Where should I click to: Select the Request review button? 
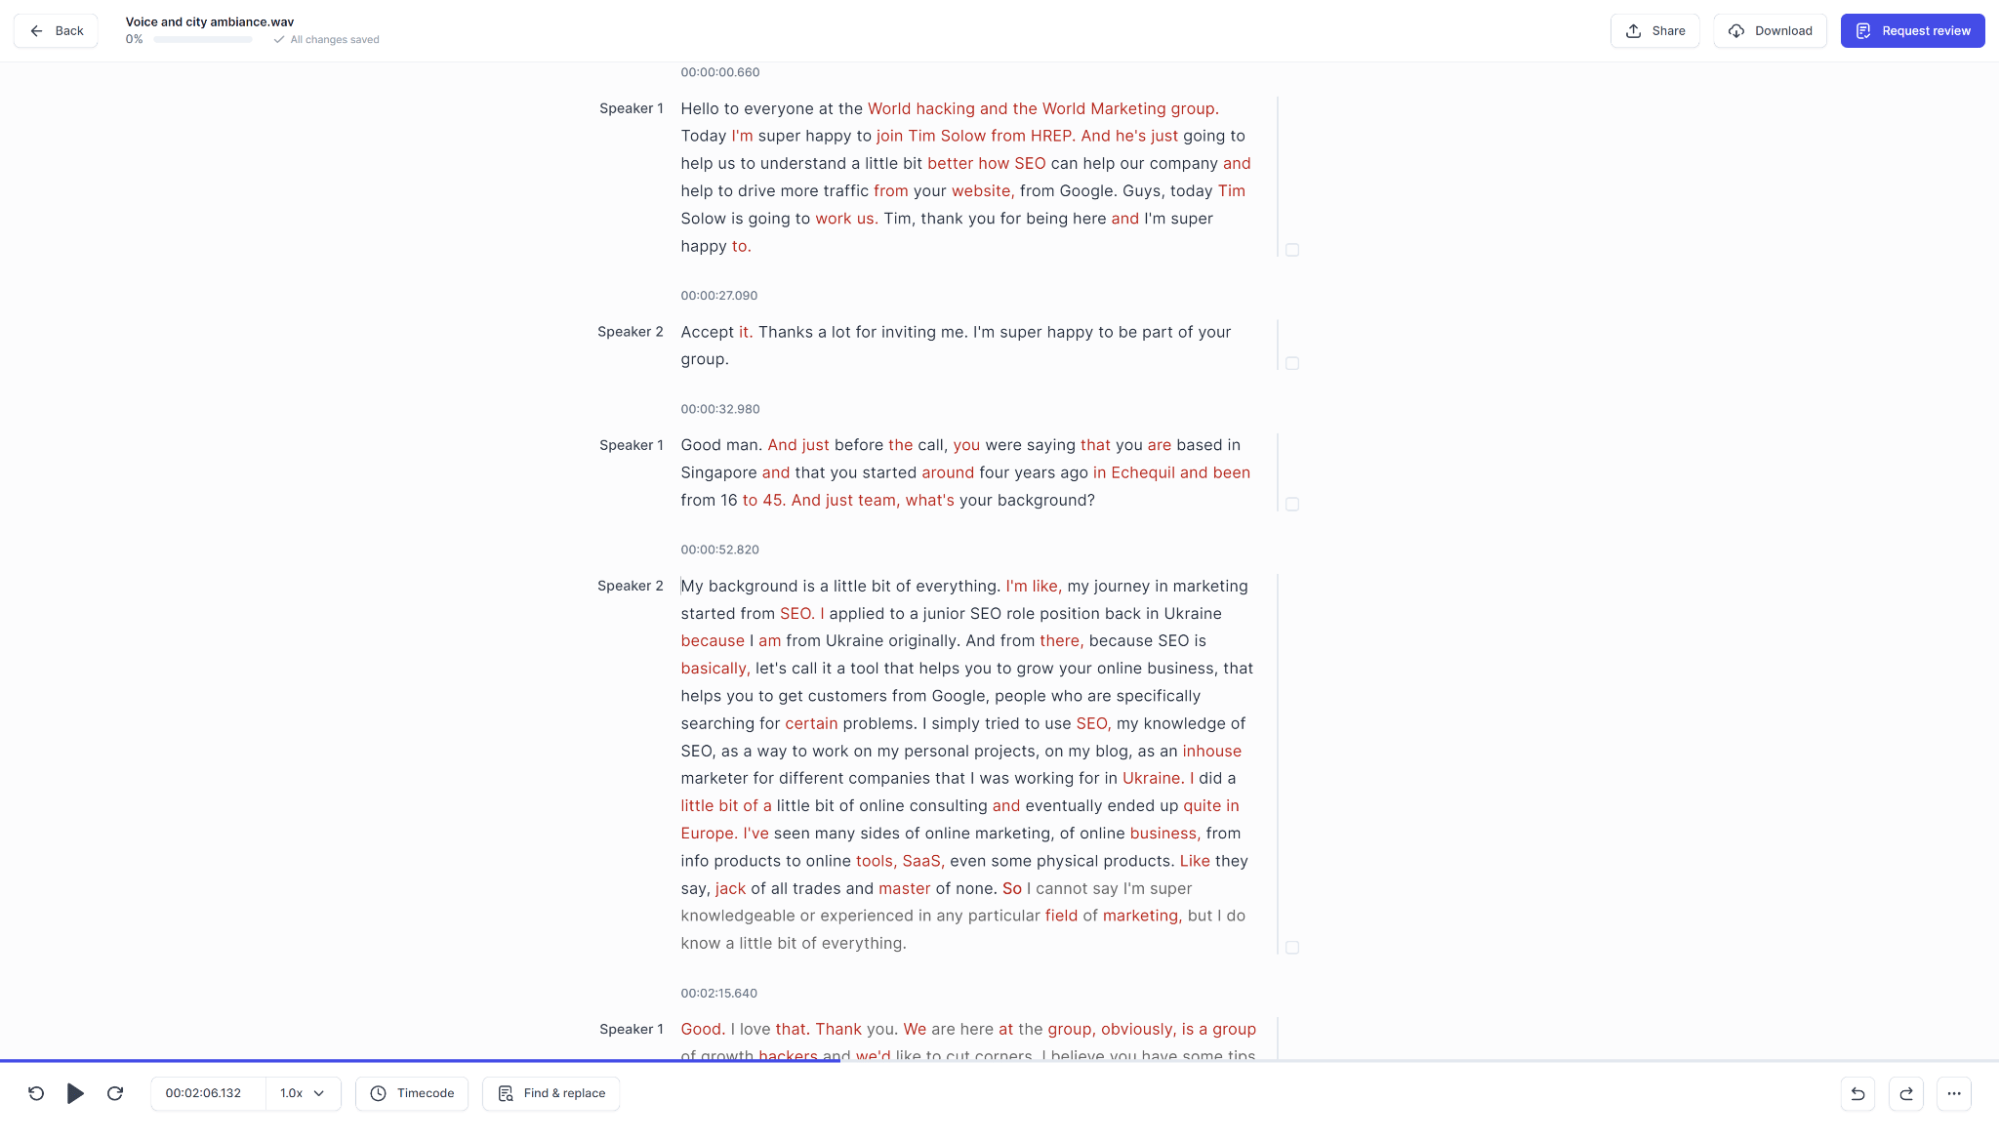[1913, 30]
